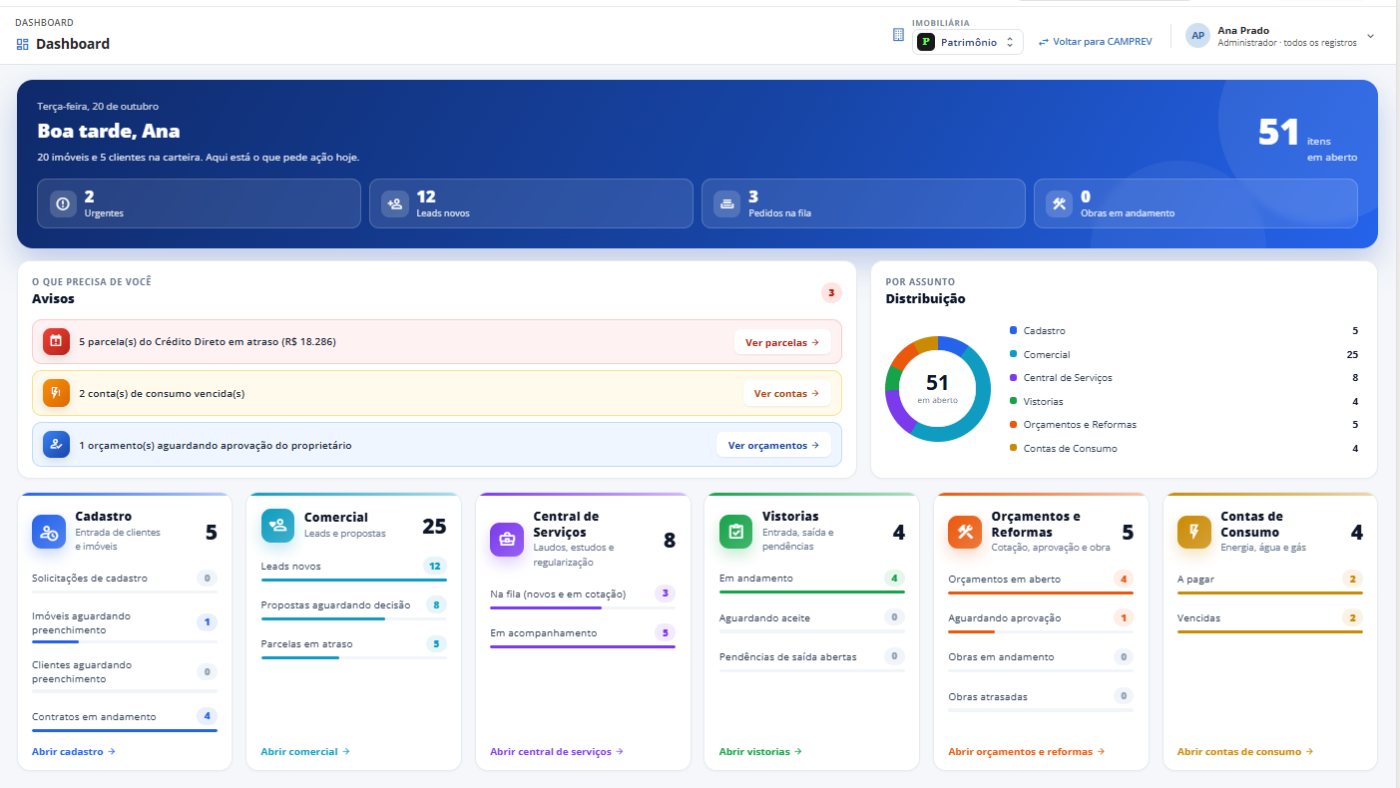Click Na fila (novos e em cotação) row
This screenshot has width=1400, height=788.
click(583, 596)
